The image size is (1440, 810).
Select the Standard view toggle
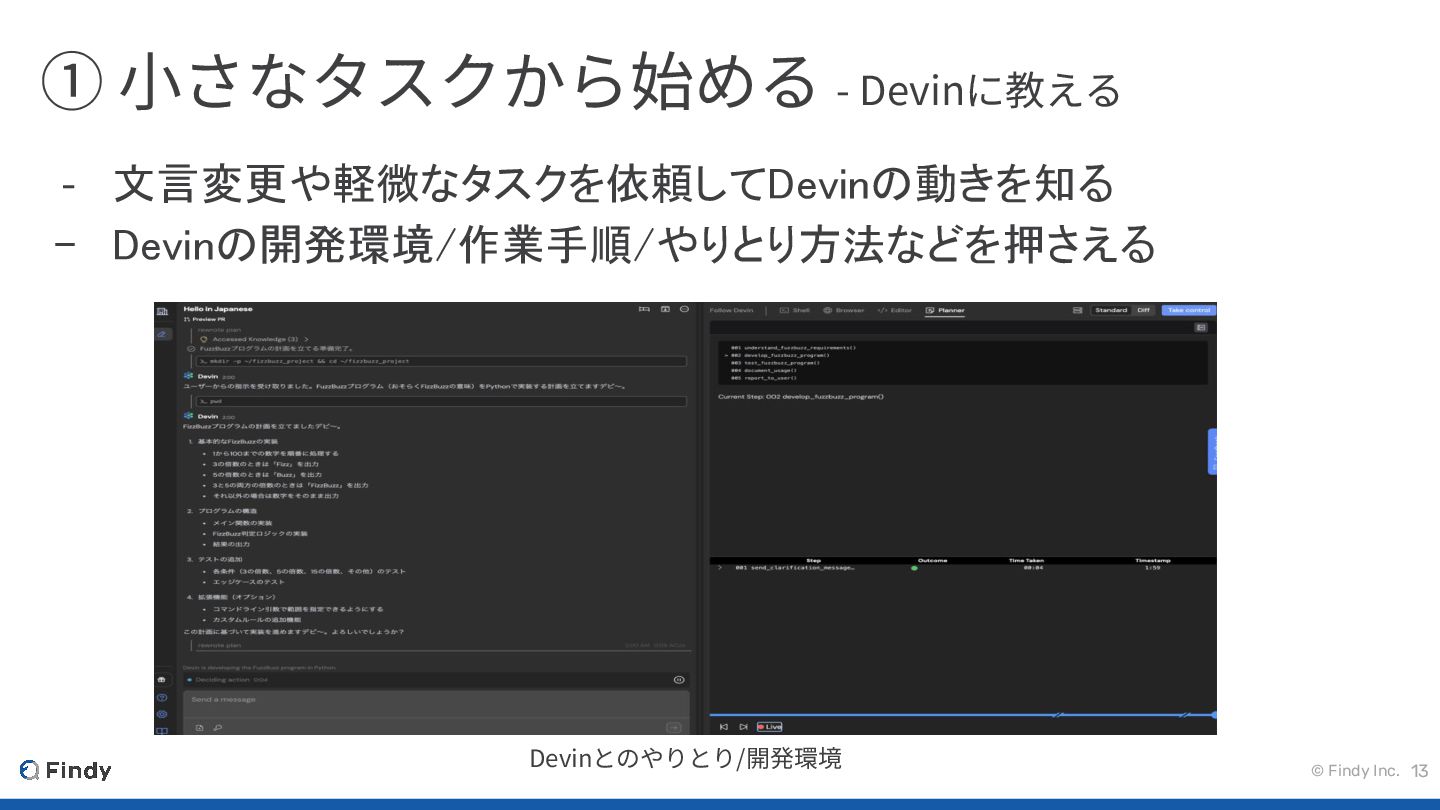pos(1111,311)
